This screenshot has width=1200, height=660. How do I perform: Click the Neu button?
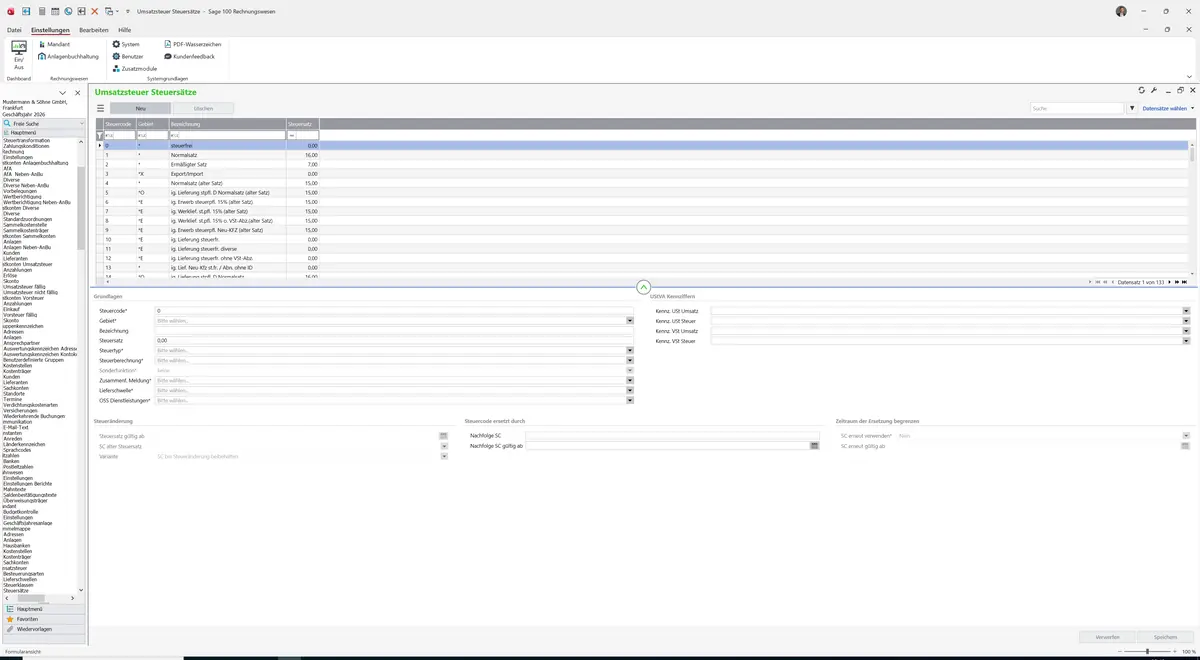pos(140,108)
